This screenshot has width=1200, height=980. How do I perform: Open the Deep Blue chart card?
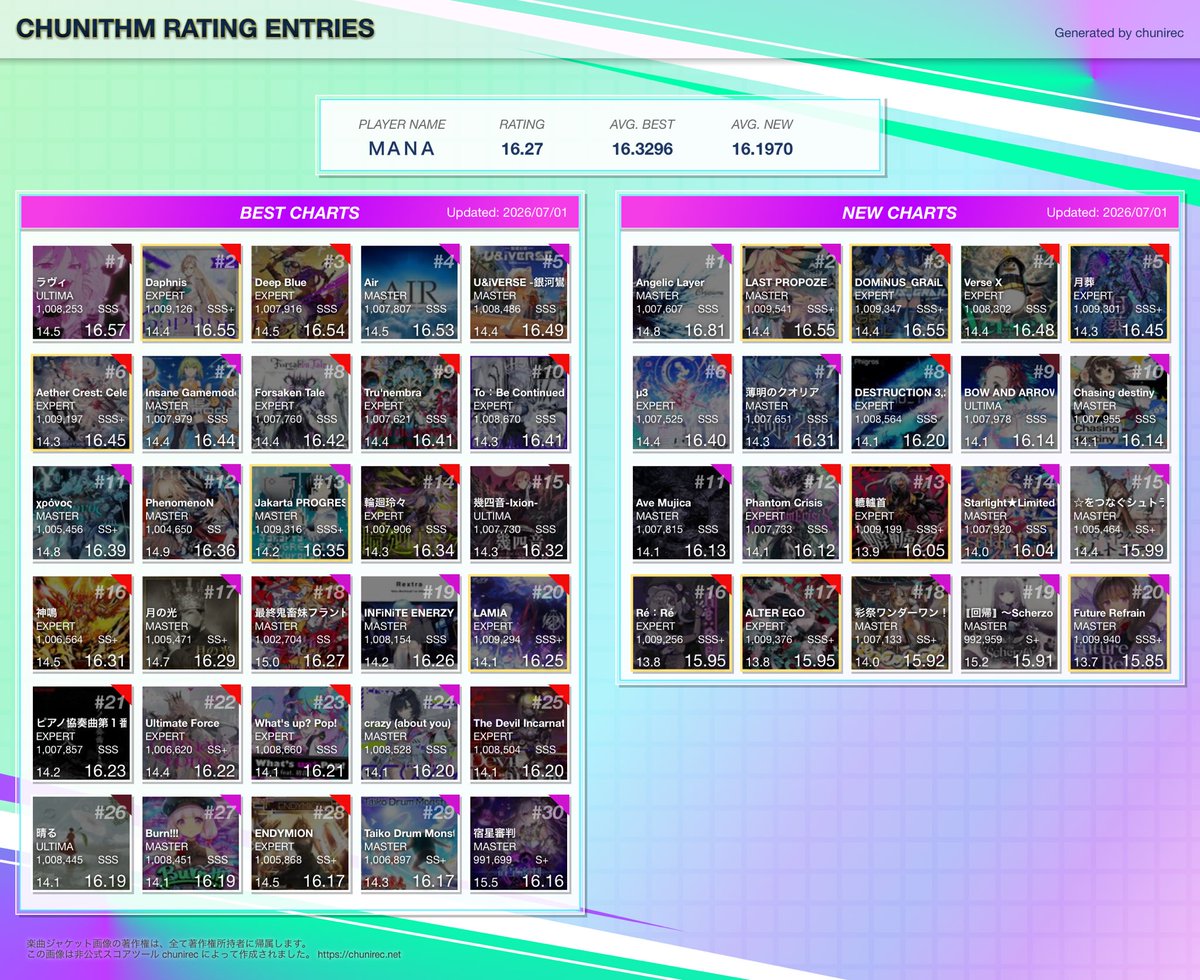coord(301,292)
